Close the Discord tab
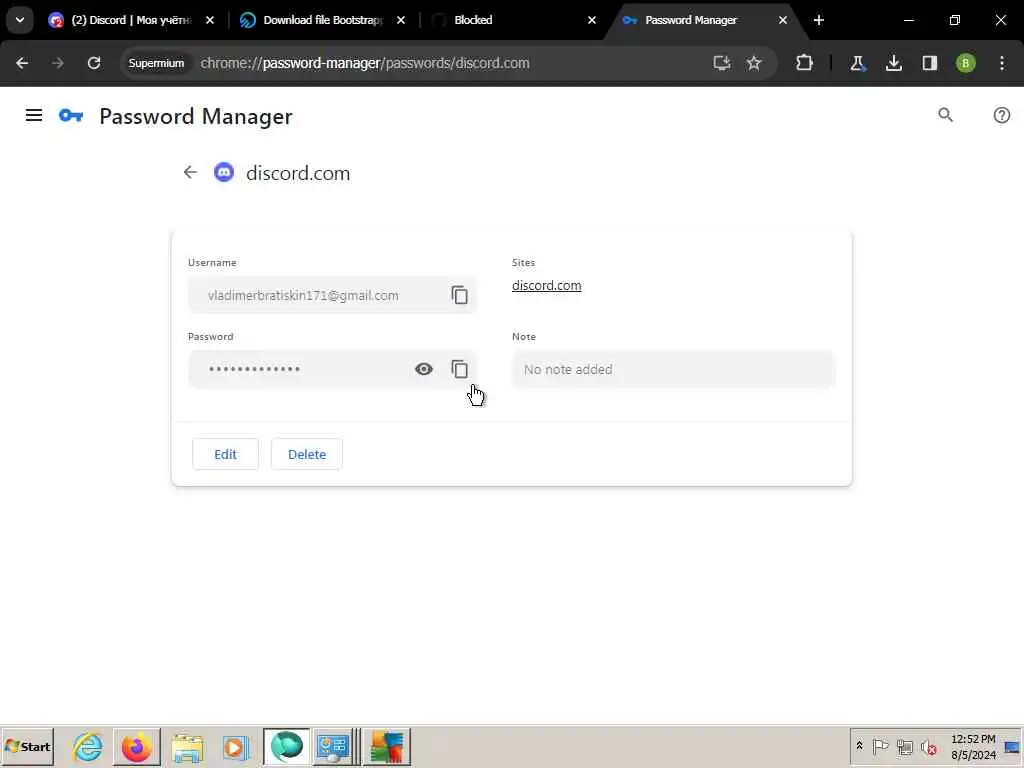 click(210, 20)
